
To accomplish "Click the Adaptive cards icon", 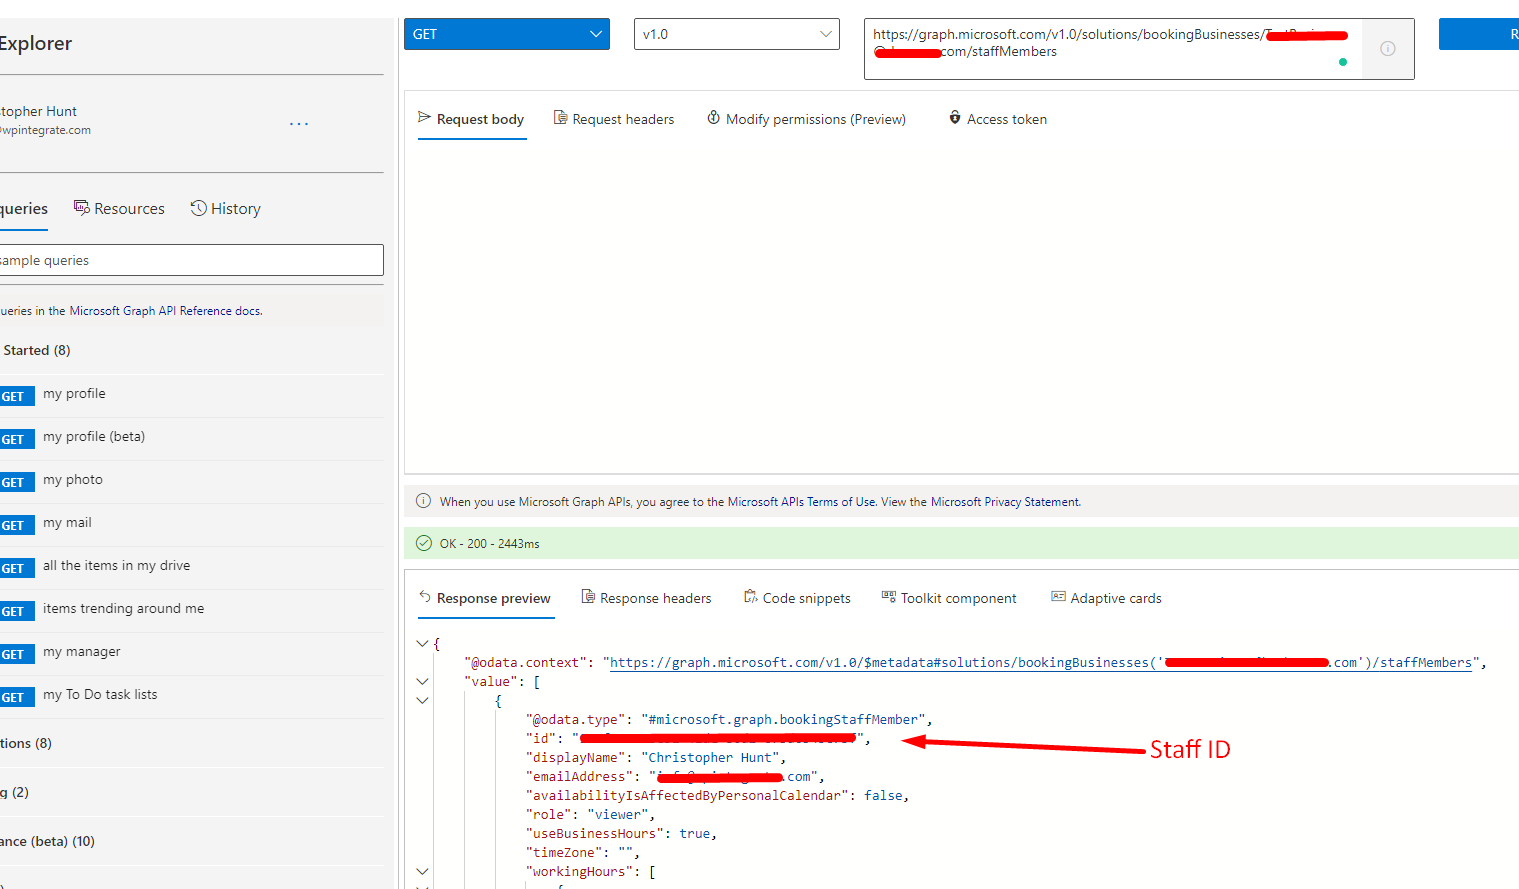I will pos(1058,597).
